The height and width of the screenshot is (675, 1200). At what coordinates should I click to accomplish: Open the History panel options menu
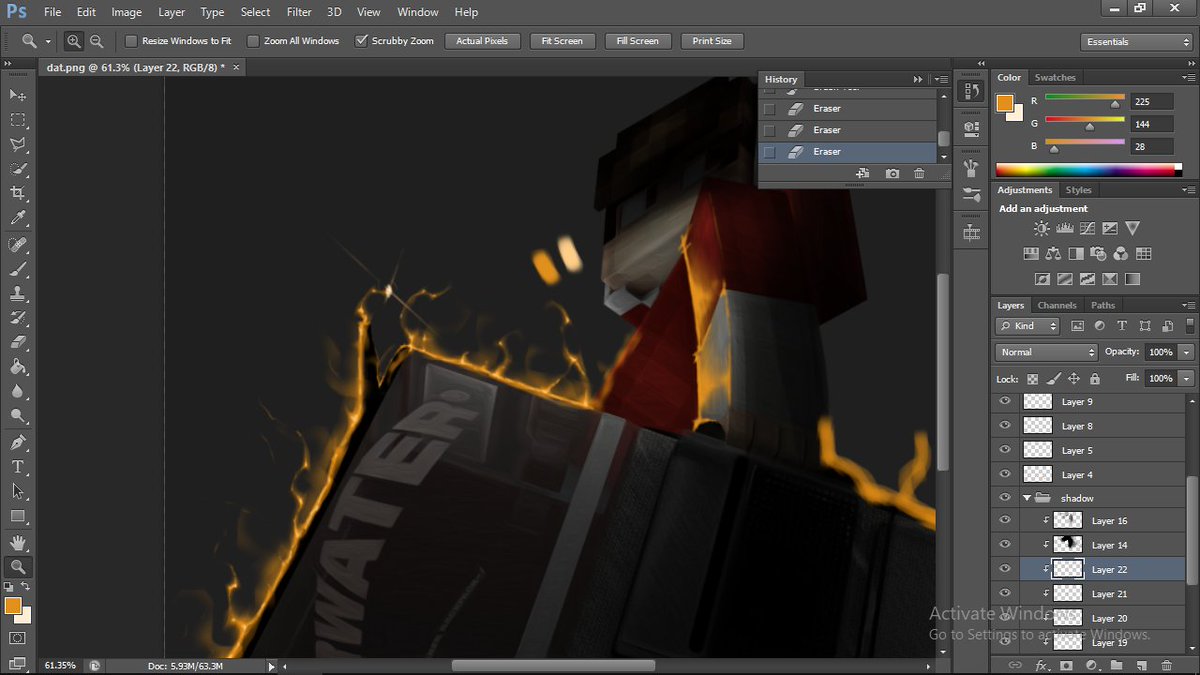[940, 79]
